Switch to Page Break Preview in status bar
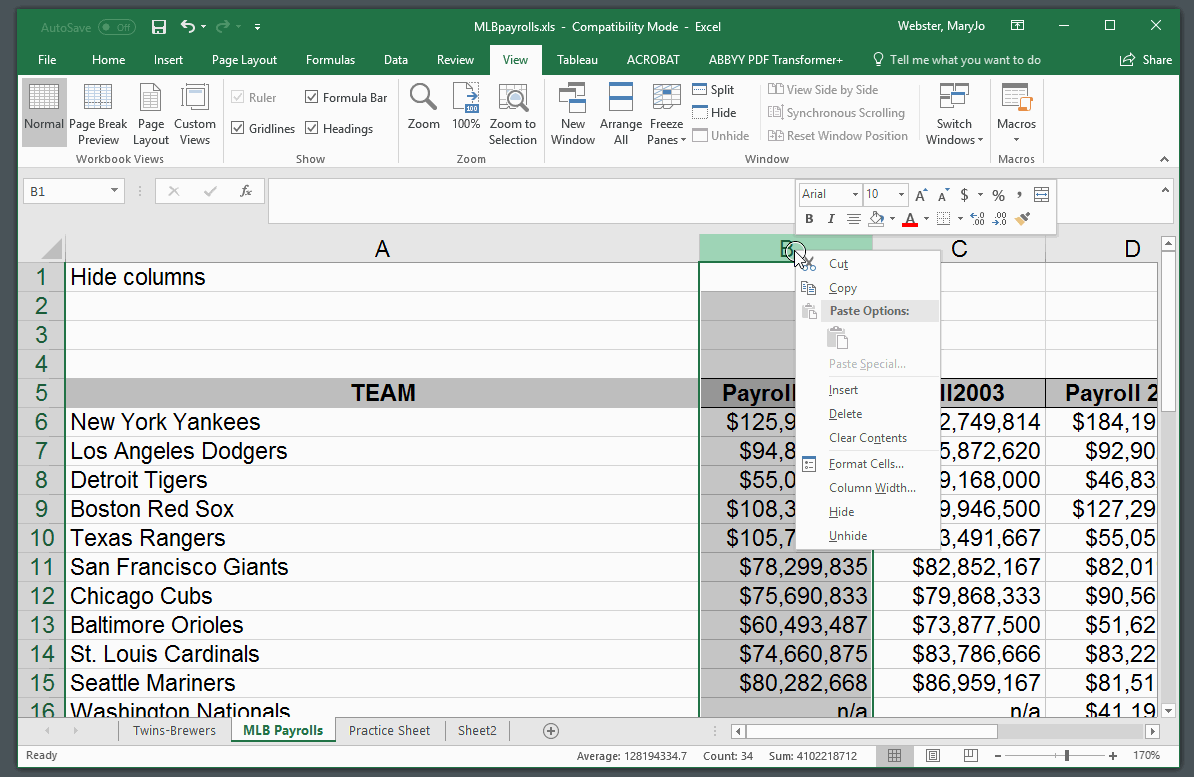The height and width of the screenshot is (777, 1194). 970,756
